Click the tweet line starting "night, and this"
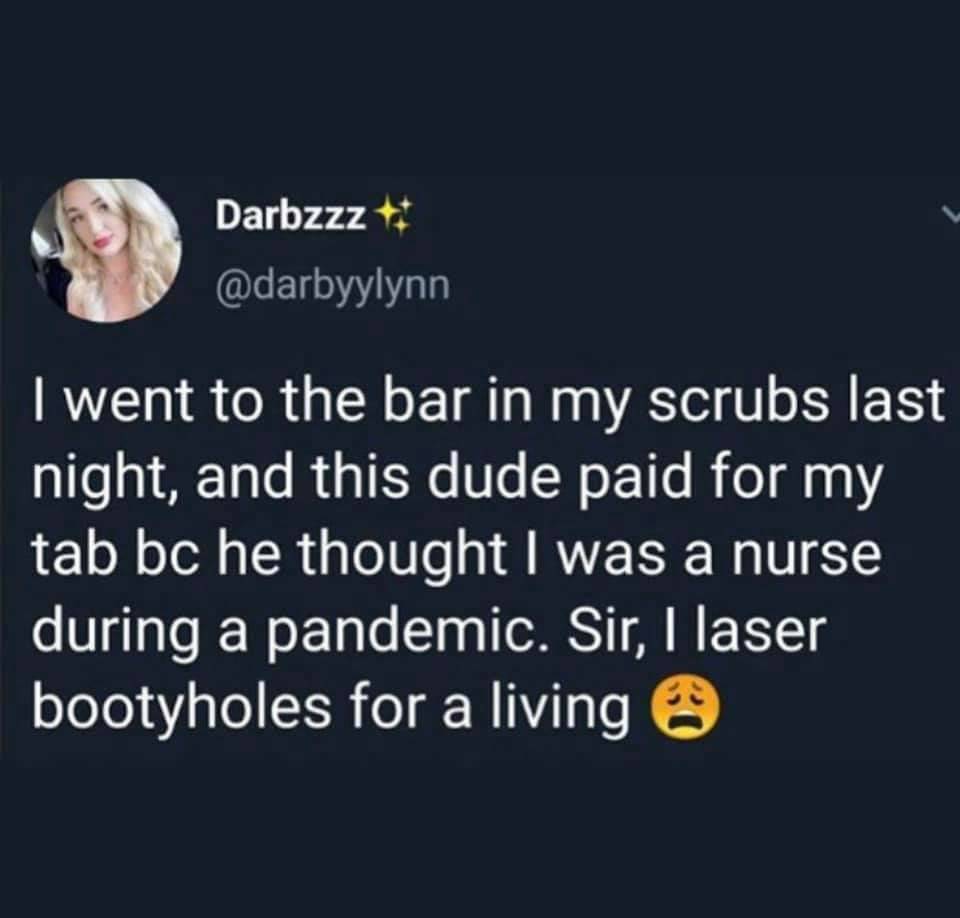960x918 pixels. pyautogui.click(x=459, y=480)
